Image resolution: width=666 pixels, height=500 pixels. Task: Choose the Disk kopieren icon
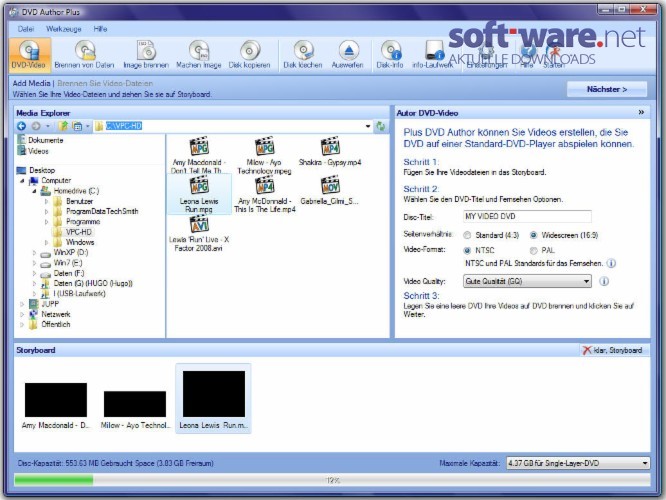(249, 54)
